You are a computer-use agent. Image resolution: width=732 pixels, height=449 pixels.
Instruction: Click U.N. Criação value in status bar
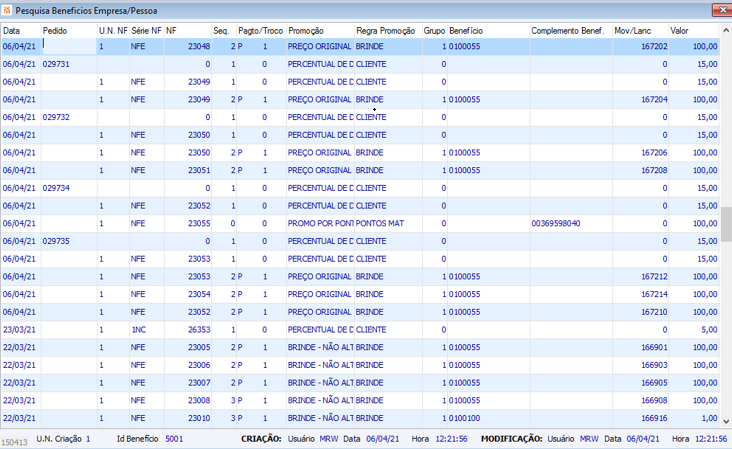pyautogui.click(x=88, y=439)
